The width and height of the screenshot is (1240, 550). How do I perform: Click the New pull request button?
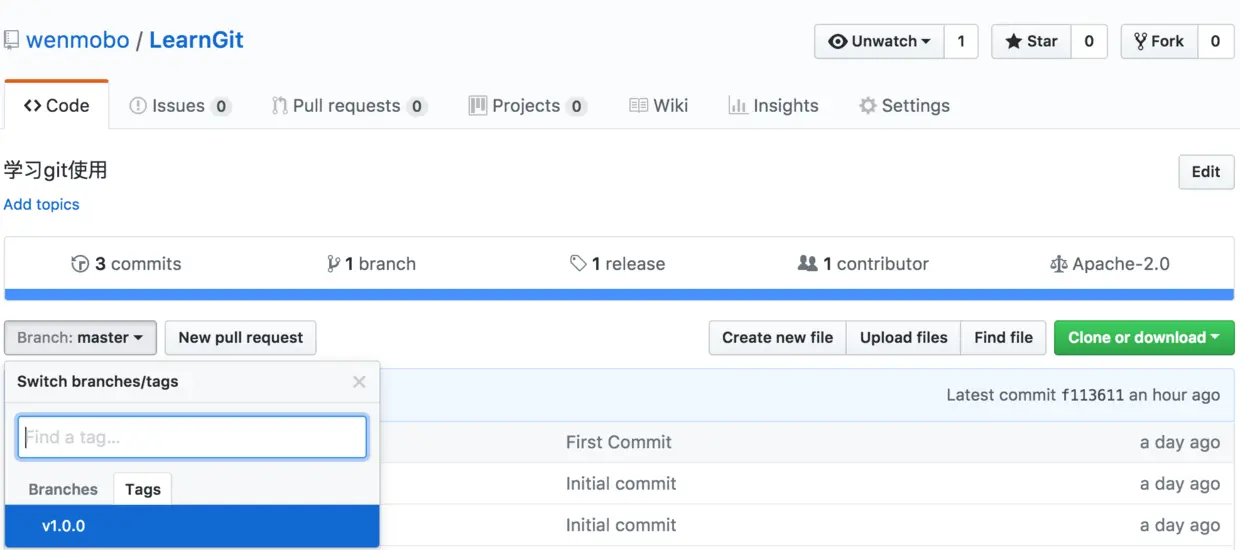click(240, 338)
